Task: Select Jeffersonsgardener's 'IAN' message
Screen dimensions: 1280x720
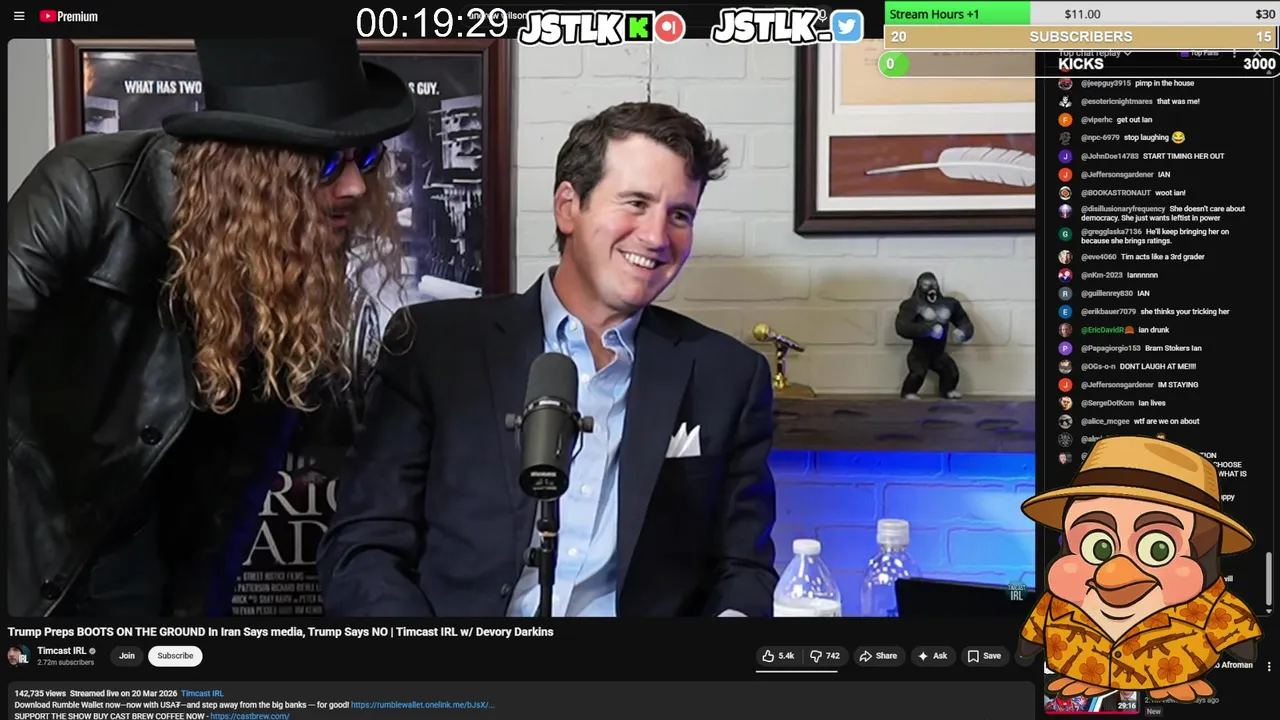Action: coord(1164,174)
